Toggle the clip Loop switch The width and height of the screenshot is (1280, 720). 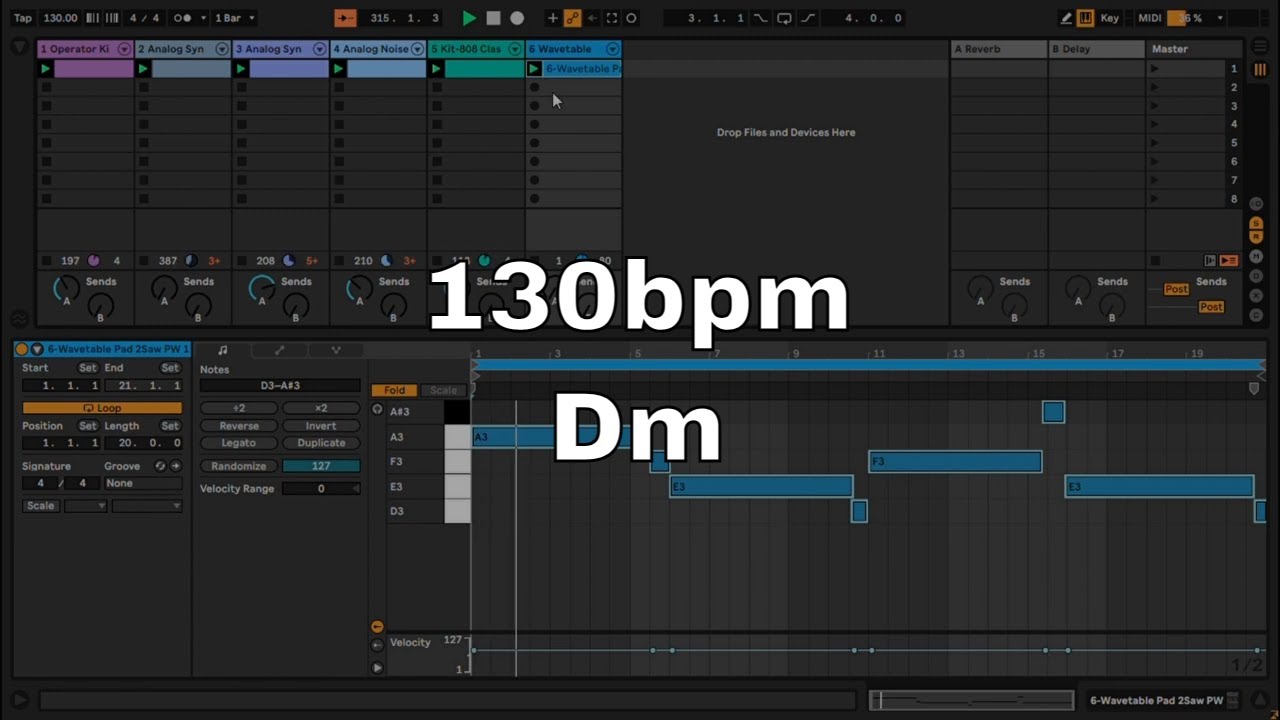tap(102, 408)
